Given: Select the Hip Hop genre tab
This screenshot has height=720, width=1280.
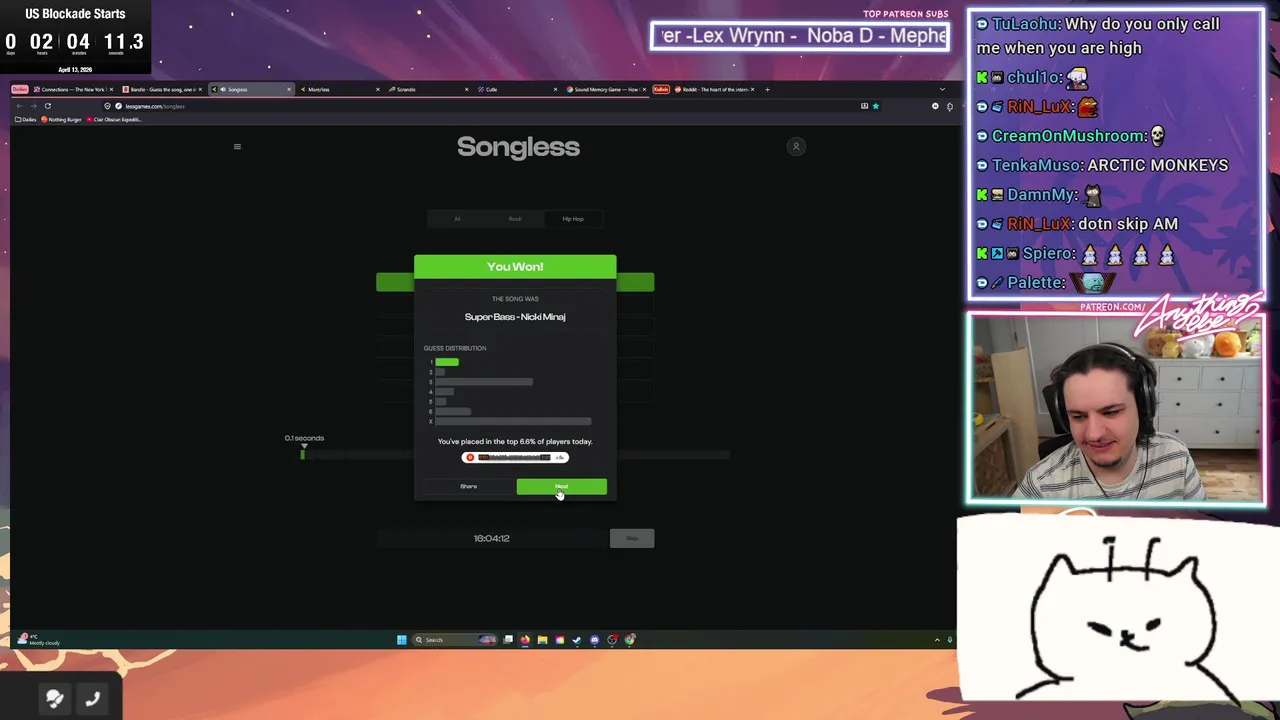Looking at the screenshot, I should click(573, 219).
